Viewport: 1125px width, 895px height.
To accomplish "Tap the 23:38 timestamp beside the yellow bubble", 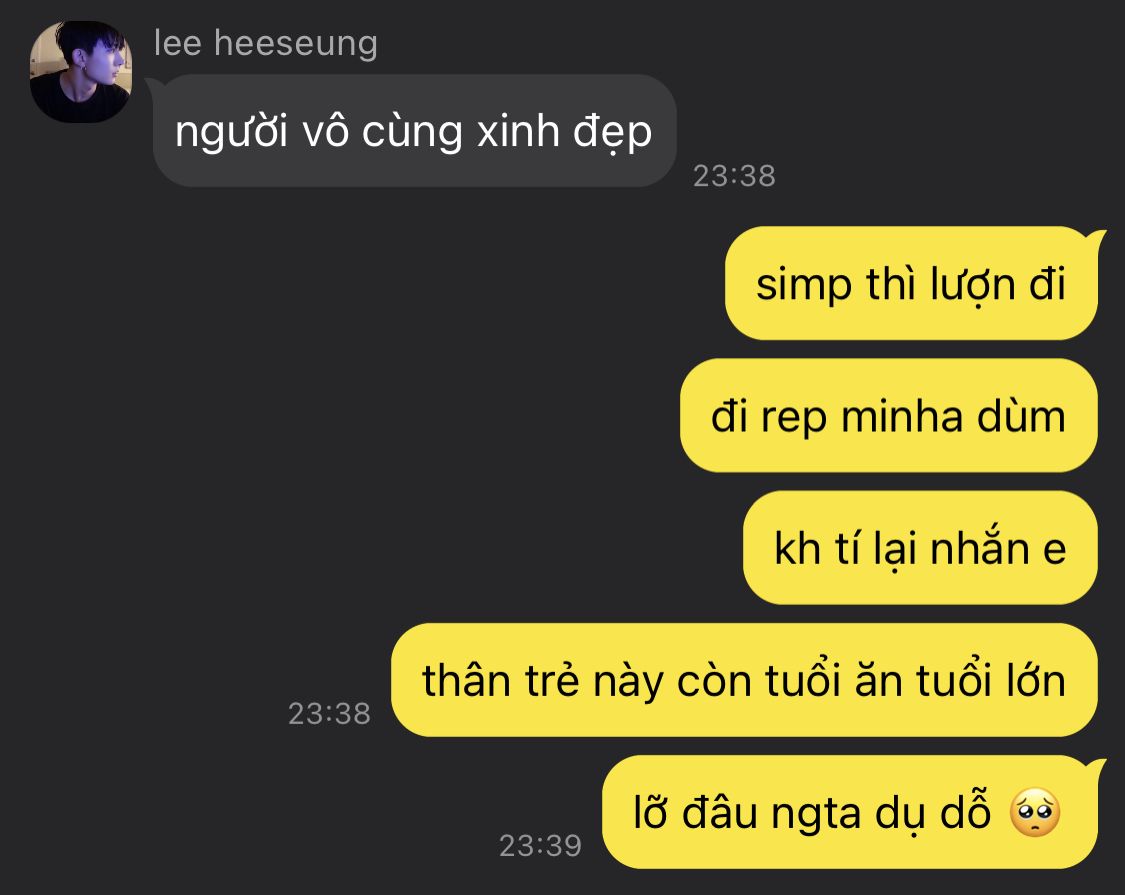I will 329,713.
